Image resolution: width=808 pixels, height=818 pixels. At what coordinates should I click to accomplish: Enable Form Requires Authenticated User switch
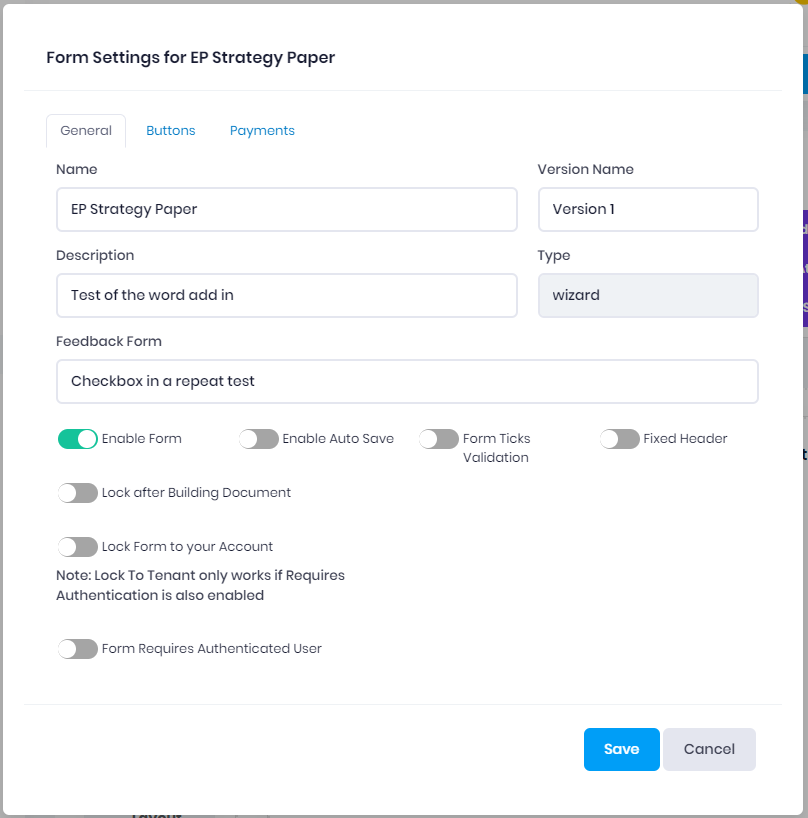(78, 649)
